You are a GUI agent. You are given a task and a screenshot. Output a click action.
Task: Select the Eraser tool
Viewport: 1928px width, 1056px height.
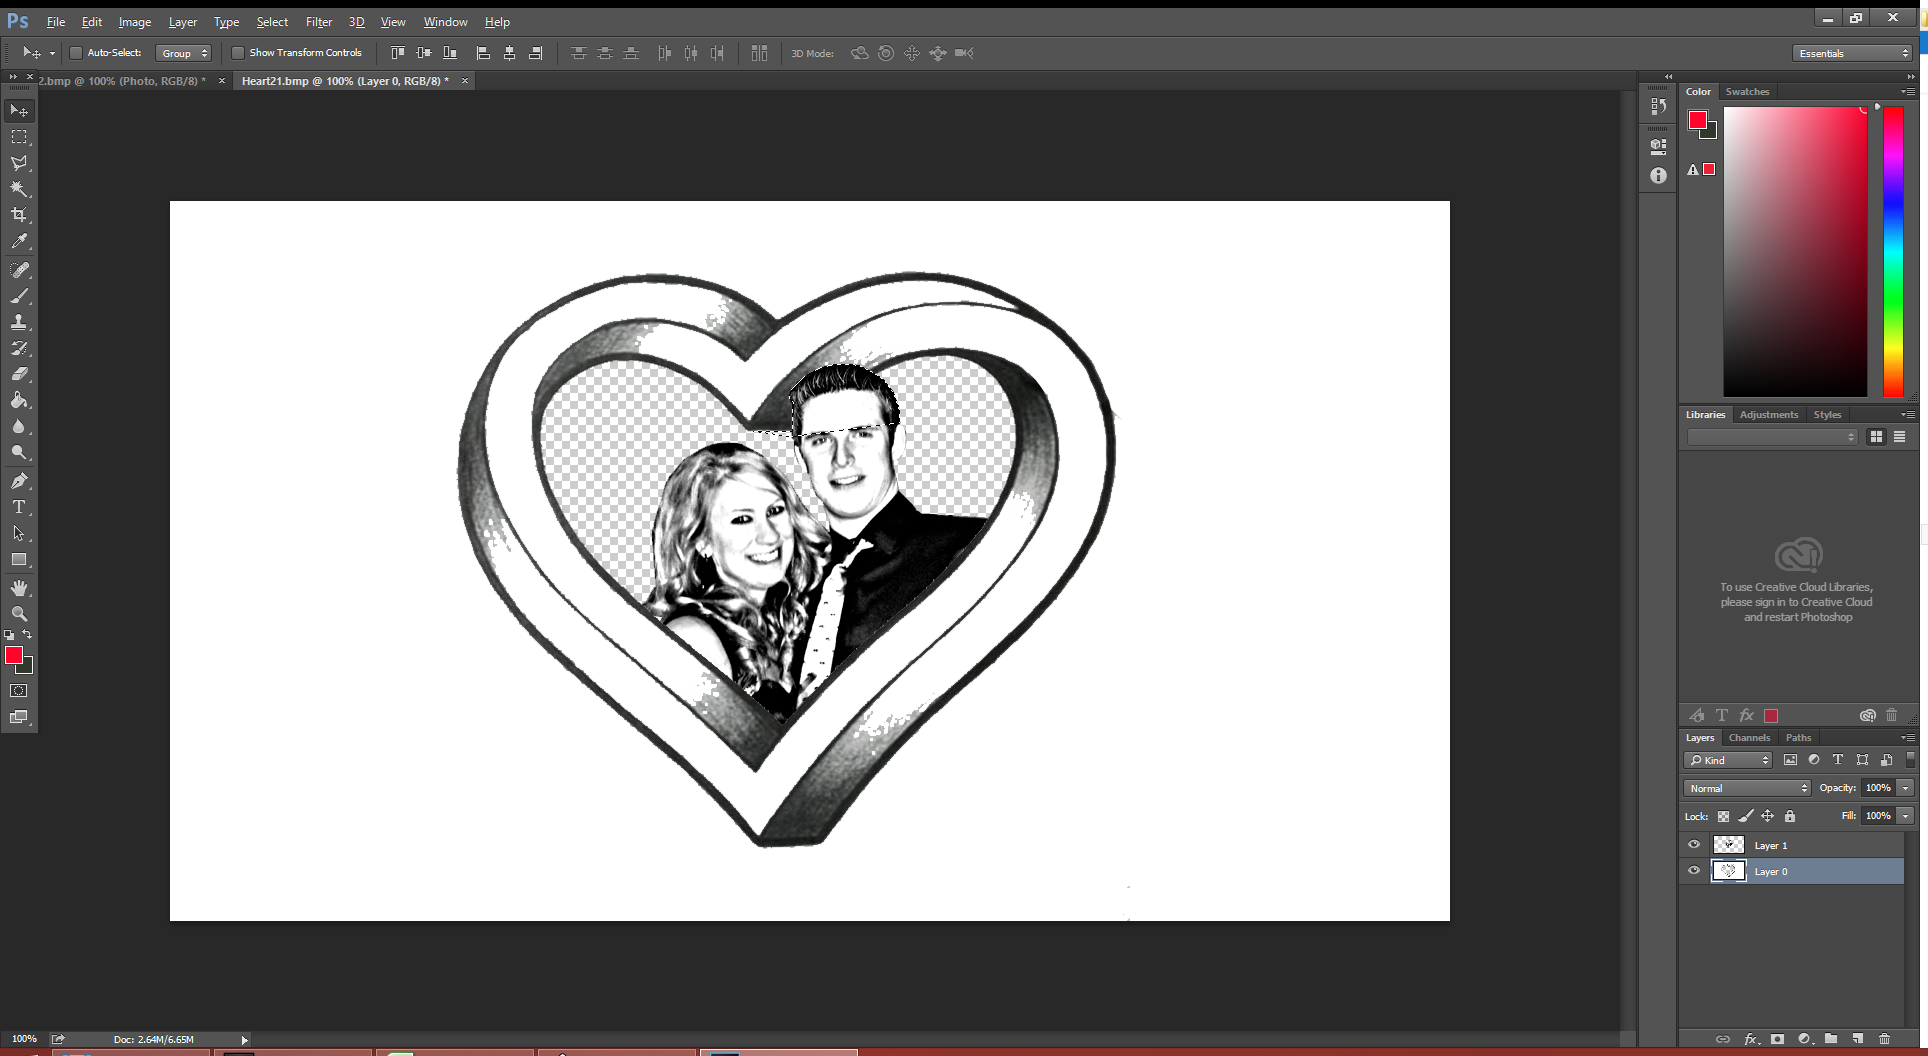[x=19, y=374]
